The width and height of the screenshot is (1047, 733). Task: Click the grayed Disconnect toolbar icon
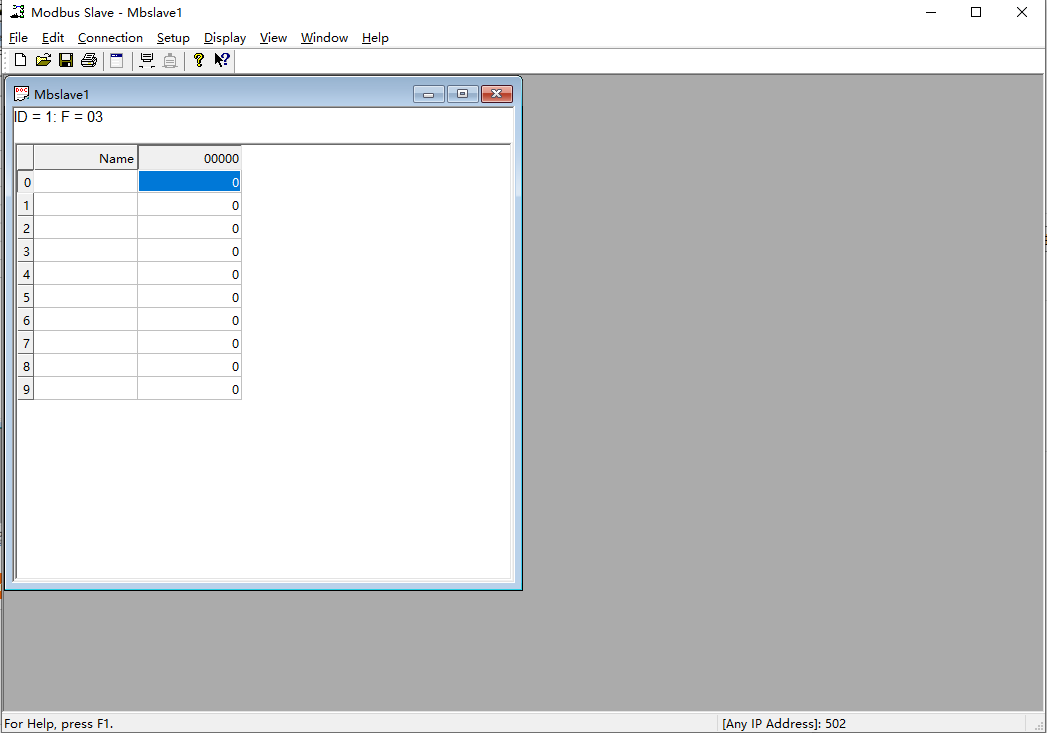pos(170,60)
